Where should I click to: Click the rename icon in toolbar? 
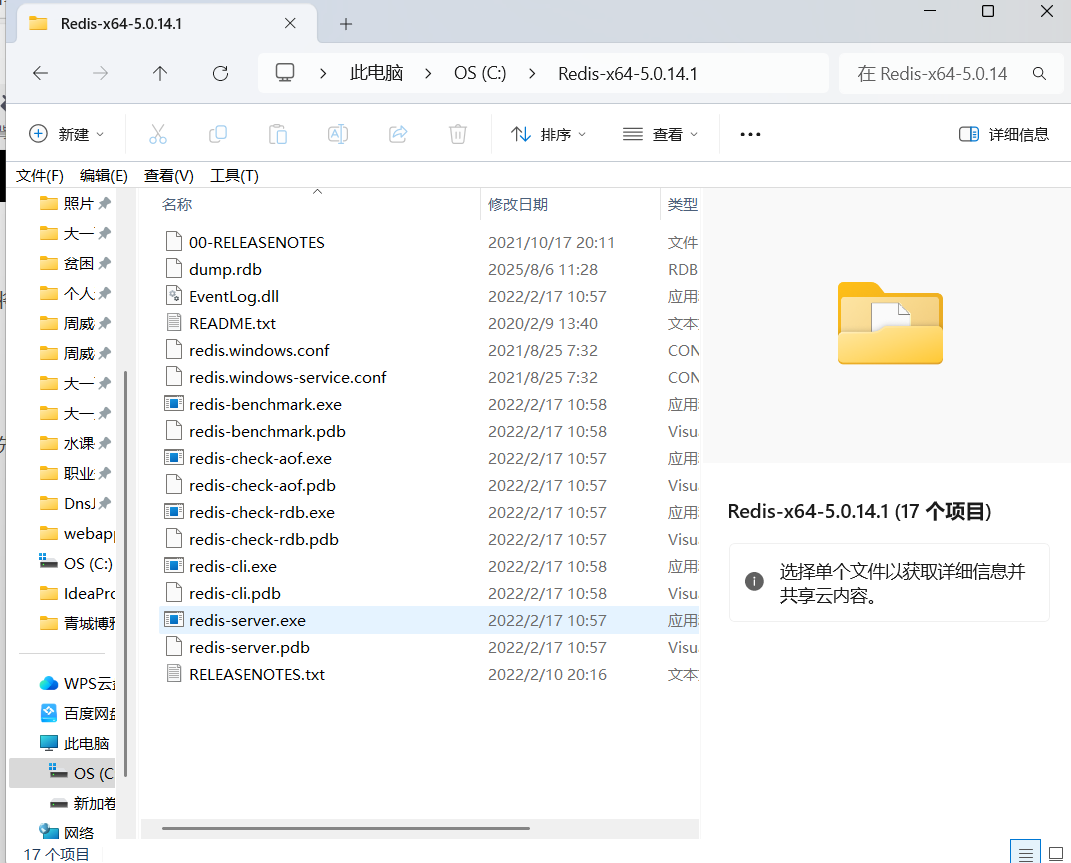(338, 134)
